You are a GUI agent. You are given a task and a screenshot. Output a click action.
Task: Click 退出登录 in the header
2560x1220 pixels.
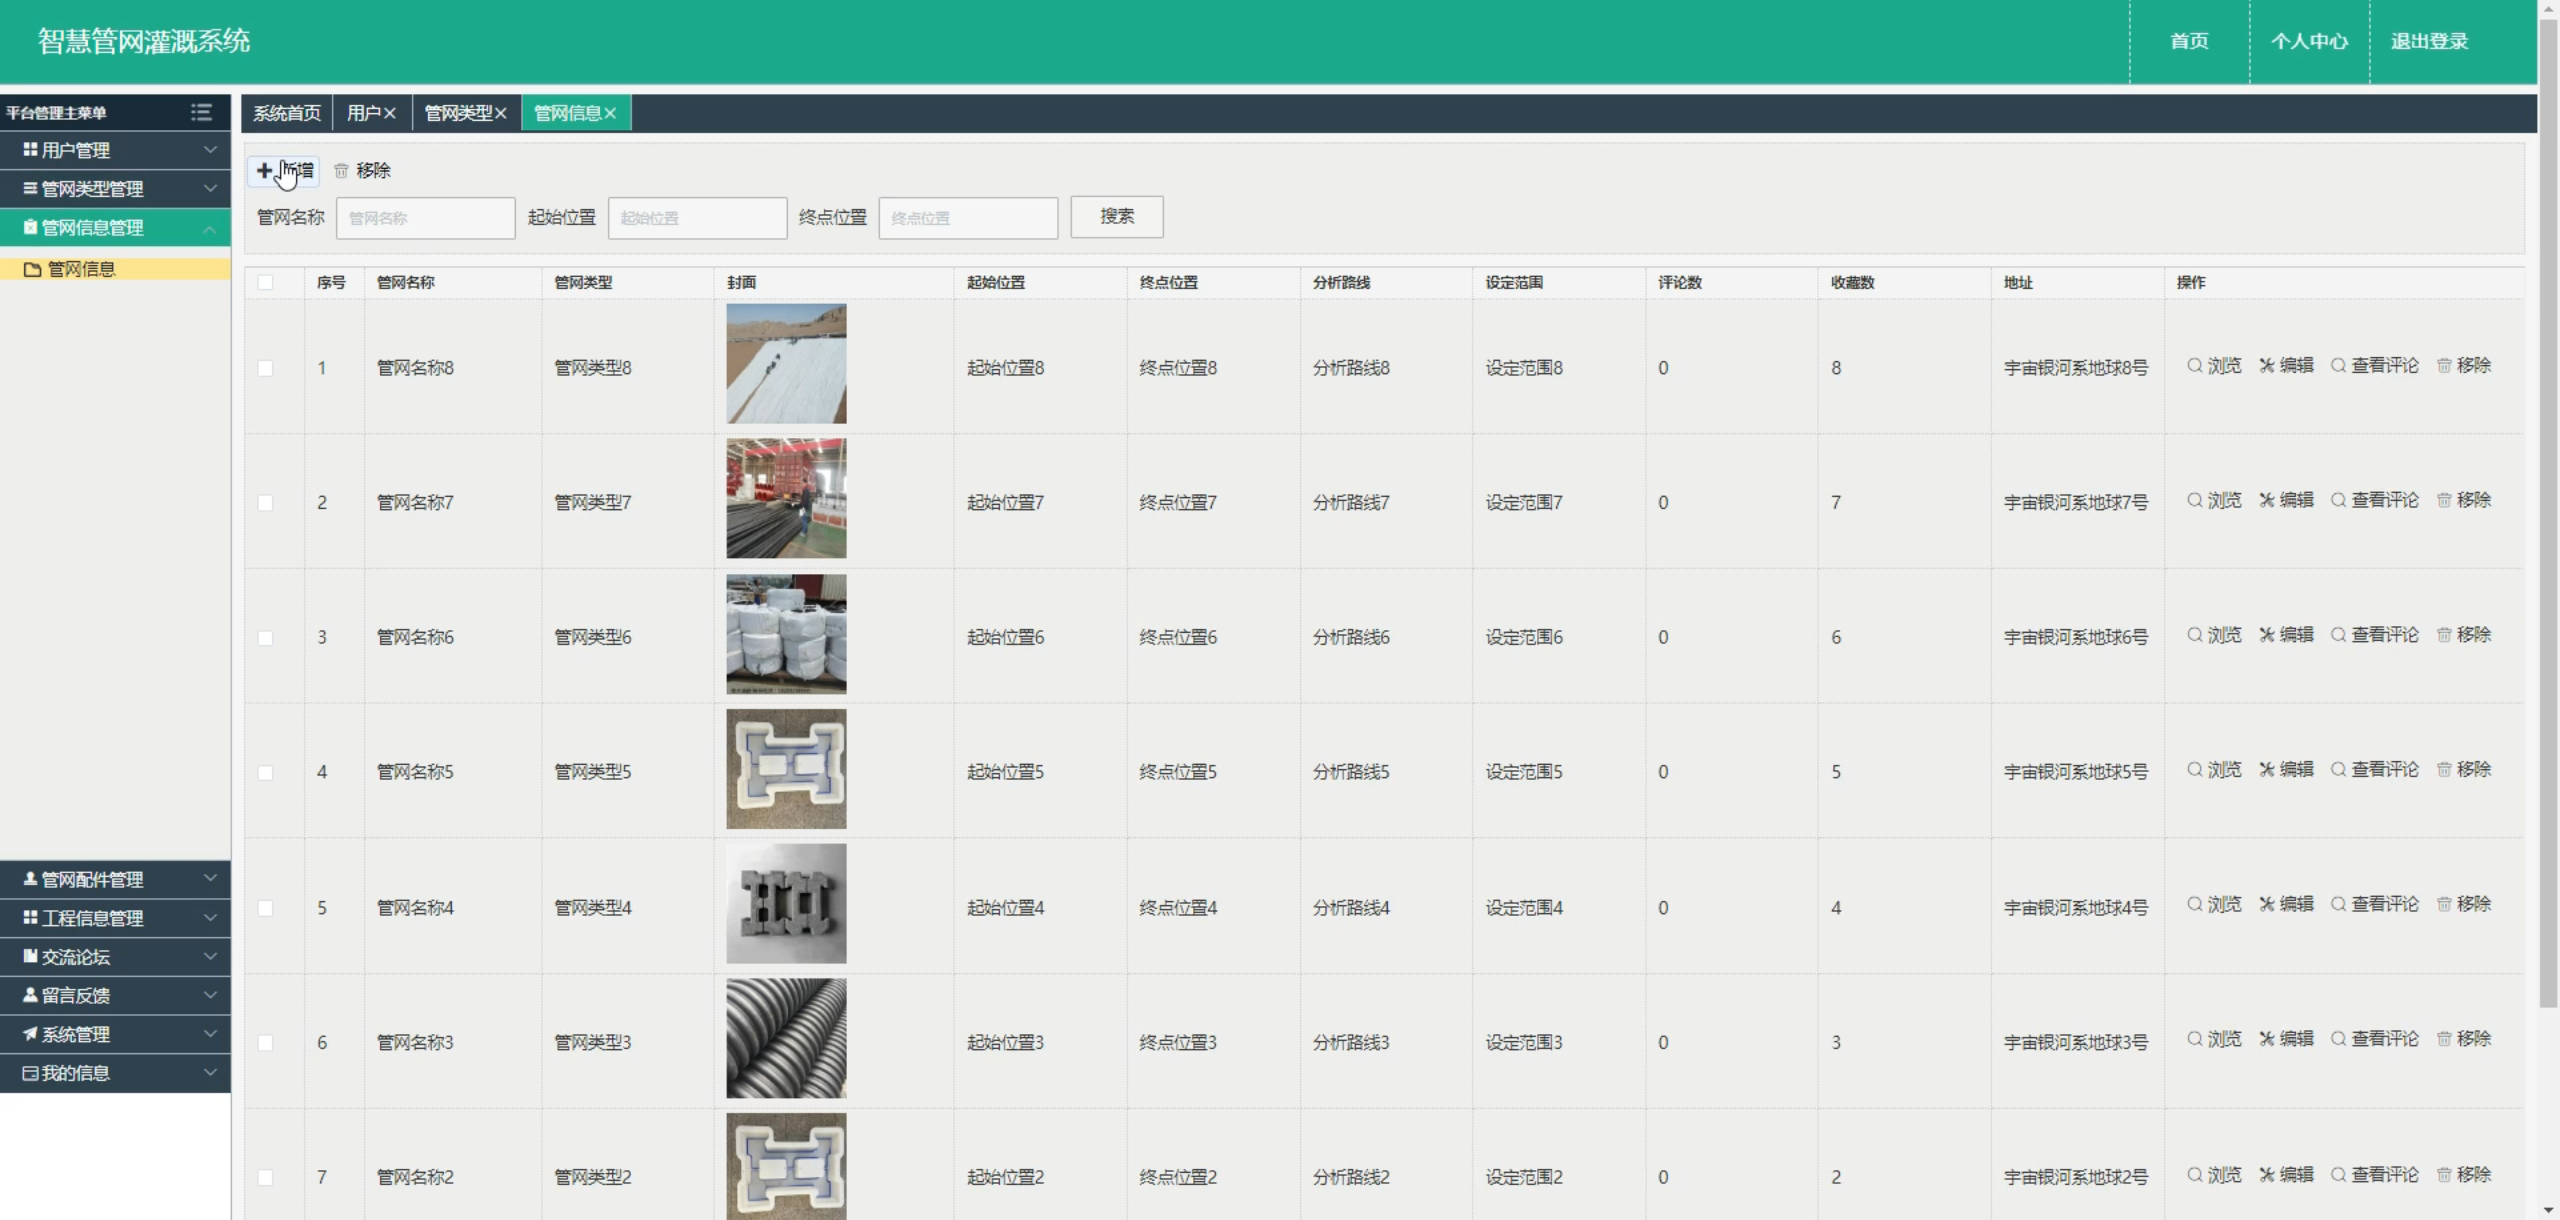click(x=2429, y=41)
